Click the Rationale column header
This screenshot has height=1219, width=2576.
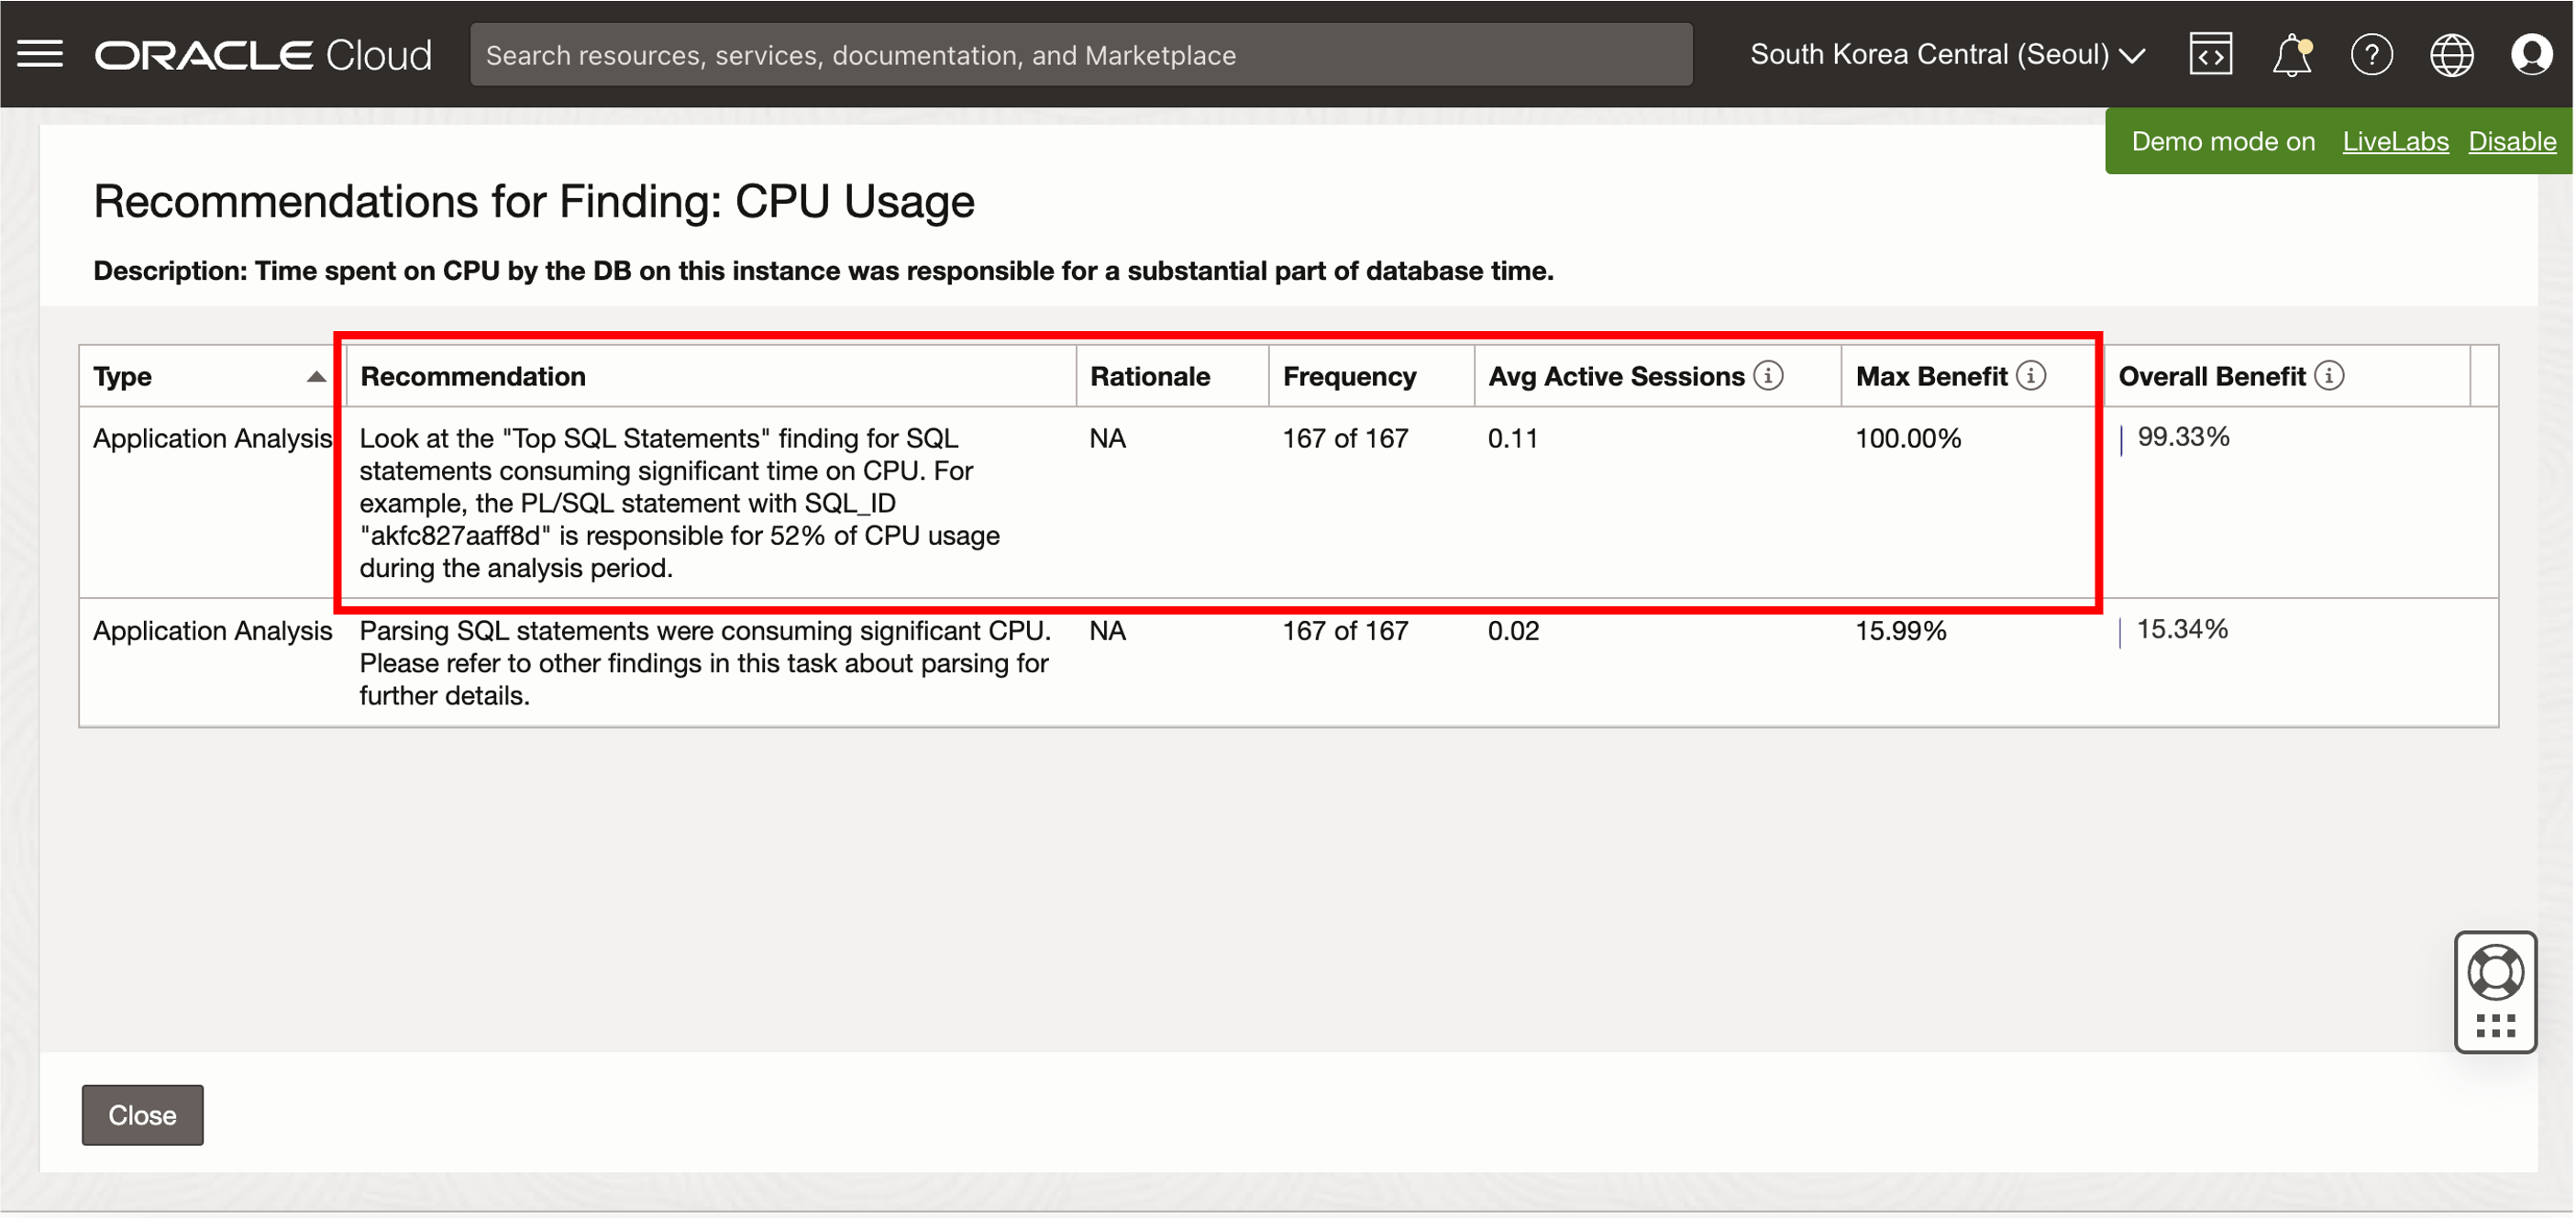[x=1150, y=376]
